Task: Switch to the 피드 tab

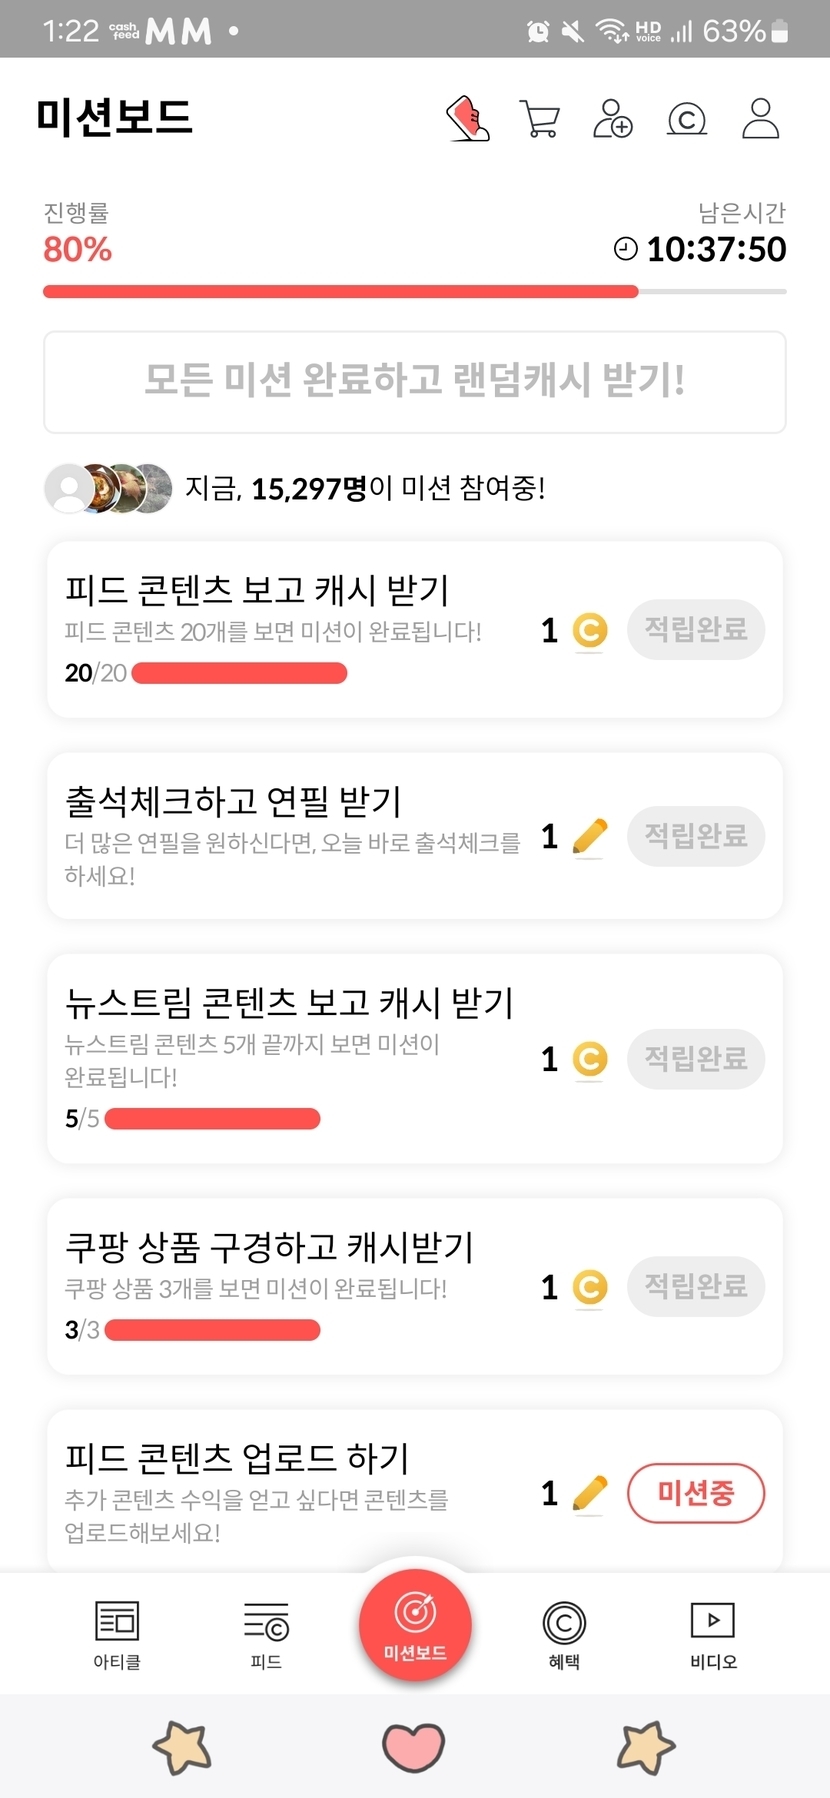Action: point(266,1634)
